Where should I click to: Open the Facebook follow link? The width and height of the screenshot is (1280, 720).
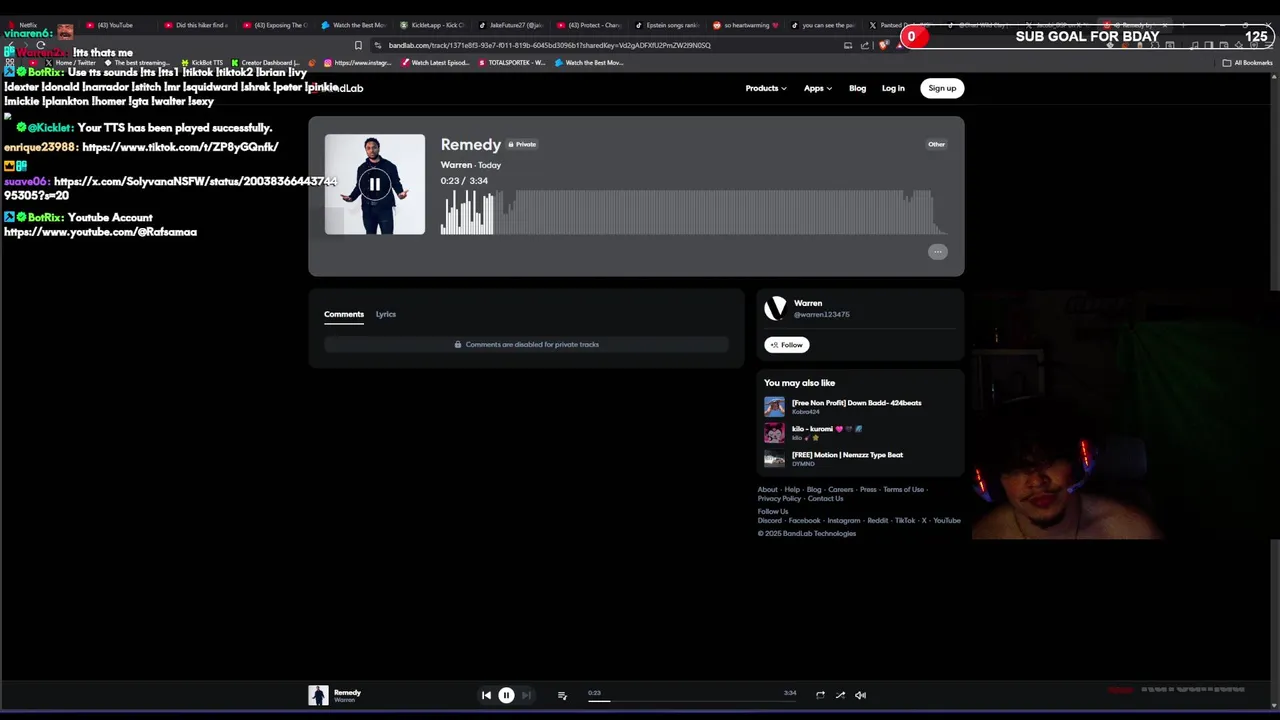804,521
